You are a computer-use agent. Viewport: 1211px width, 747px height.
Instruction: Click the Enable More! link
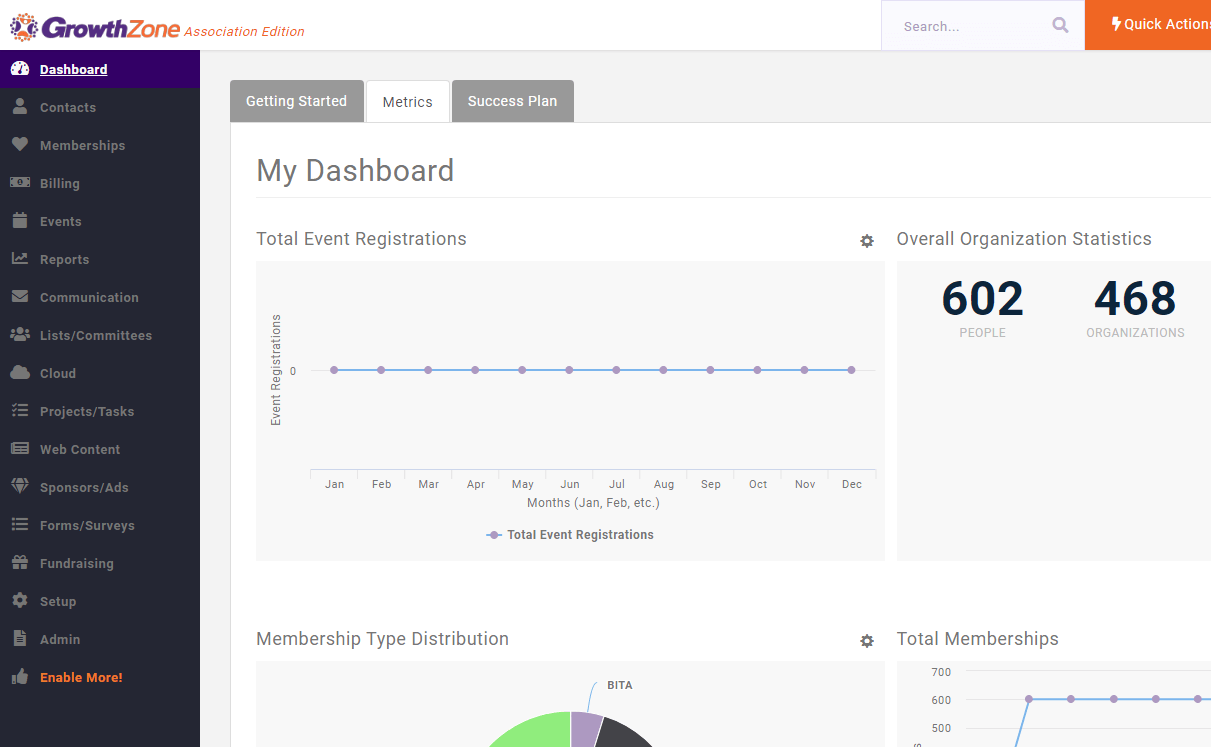(81, 677)
